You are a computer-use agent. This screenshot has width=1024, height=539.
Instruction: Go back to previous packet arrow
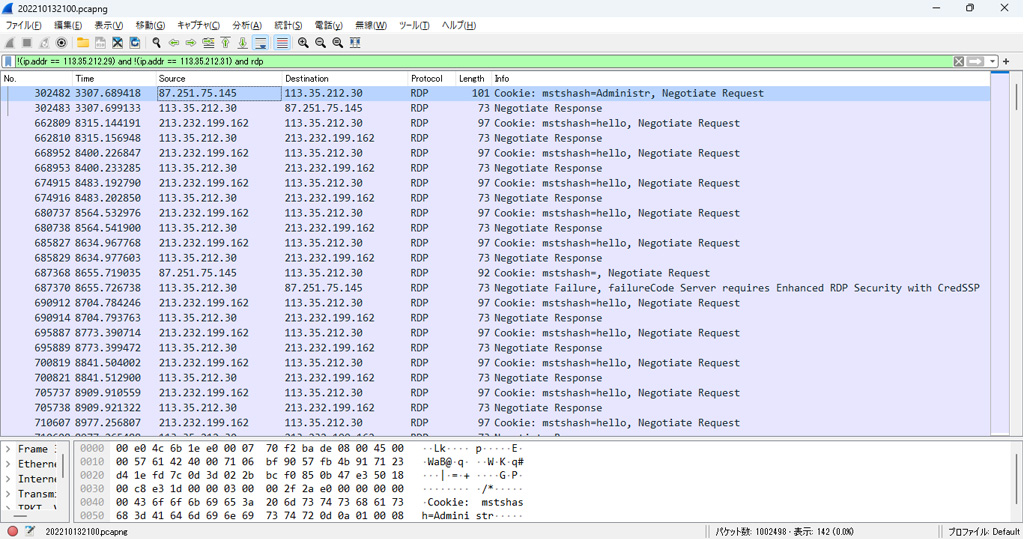pyautogui.click(x=174, y=42)
